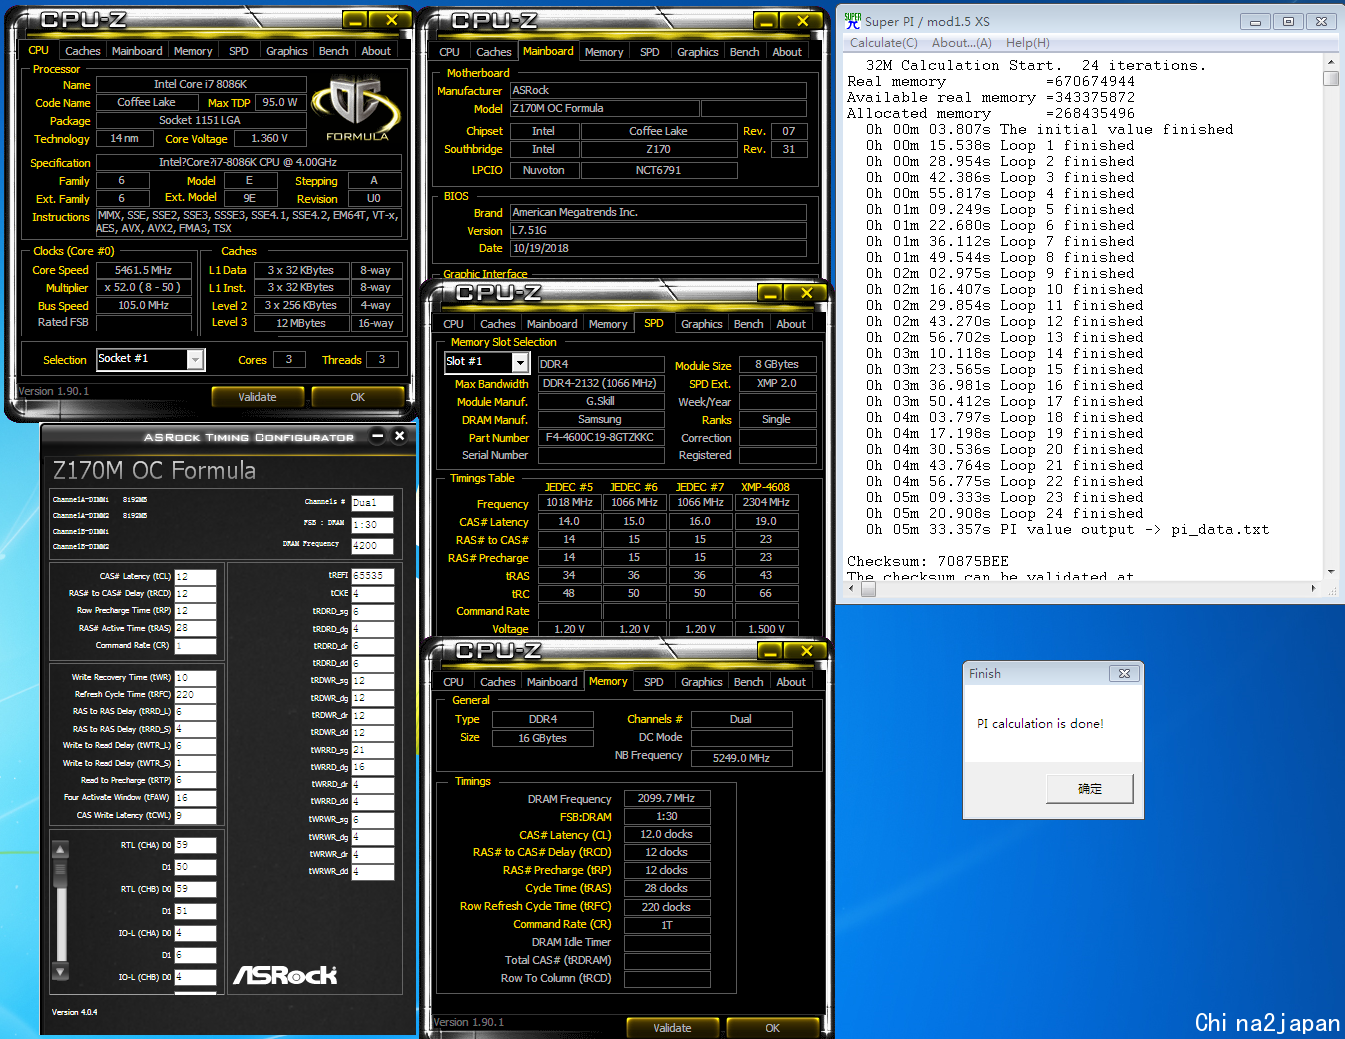This screenshot has height=1039, width=1345.
Task: Open the Socket #1 selection dropdown
Action: click(196, 360)
